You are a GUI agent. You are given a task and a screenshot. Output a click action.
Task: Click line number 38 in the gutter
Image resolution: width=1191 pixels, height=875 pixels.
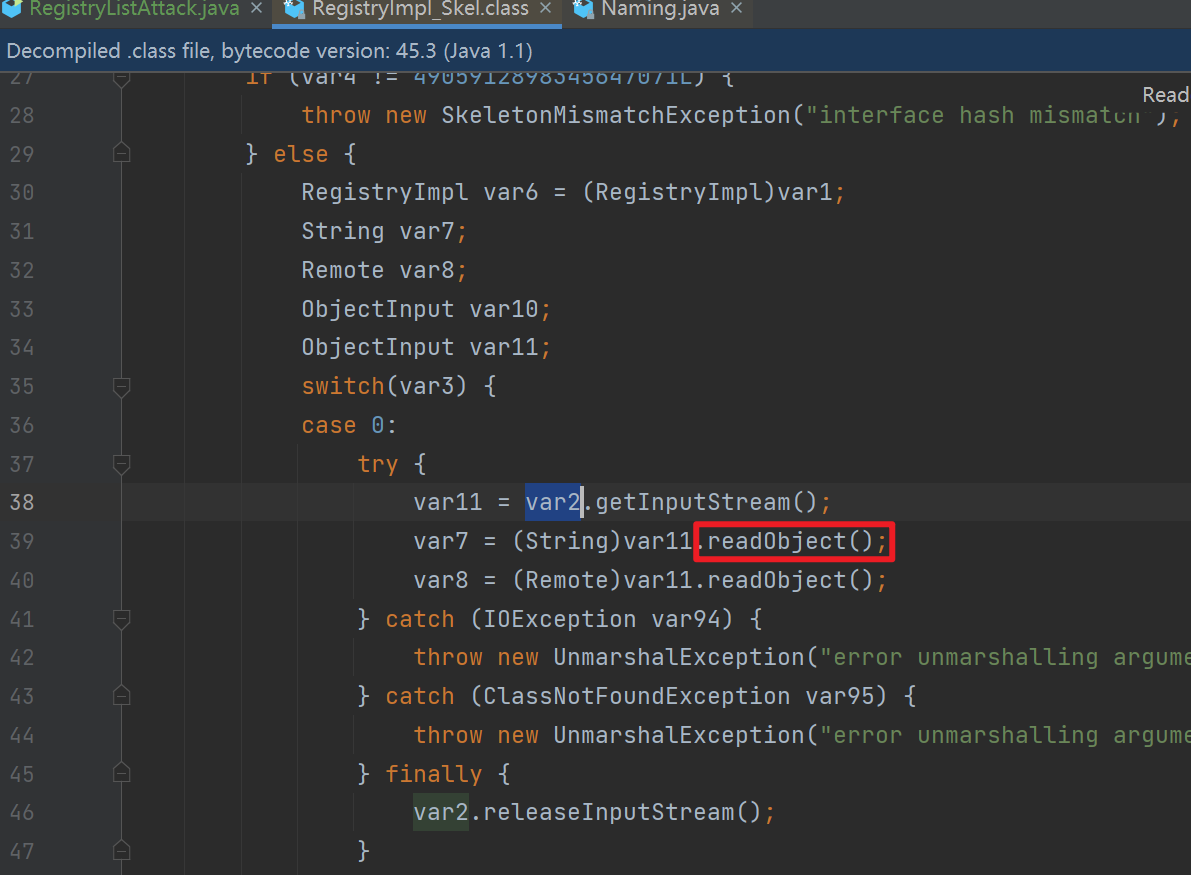pyautogui.click(x=22, y=502)
